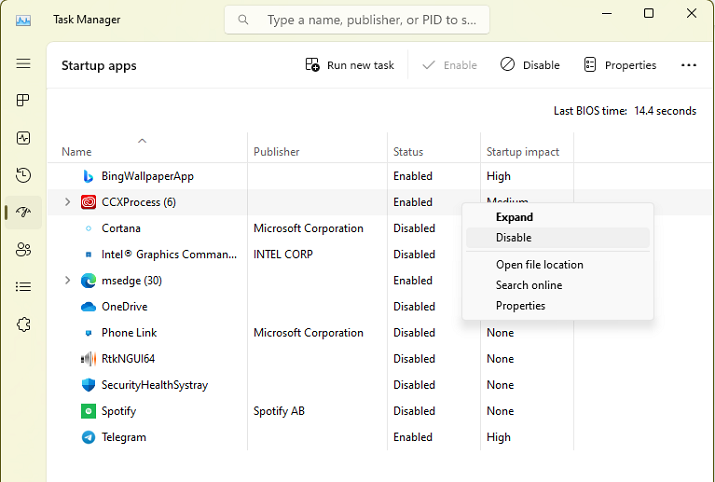Click the OneDrive cloud icon
The image size is (715, 482).
[88, 306]
